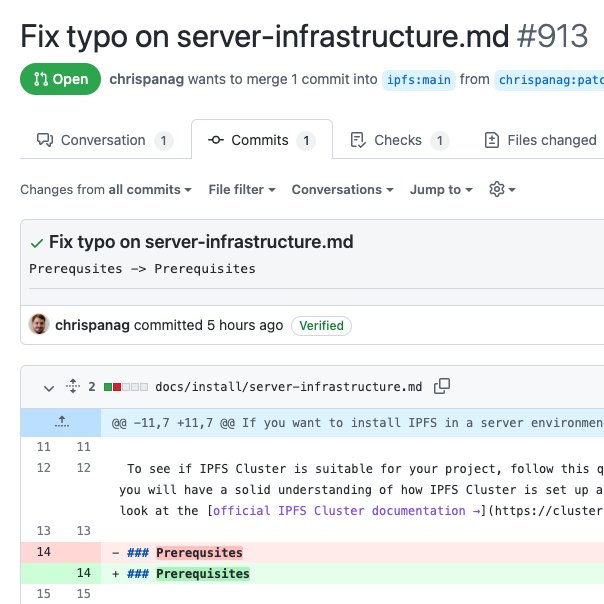The width and height of the screenshot is (604, 604).
Task: Click pull request number #913
Action: pyautogui.click(x=552, y=36)
